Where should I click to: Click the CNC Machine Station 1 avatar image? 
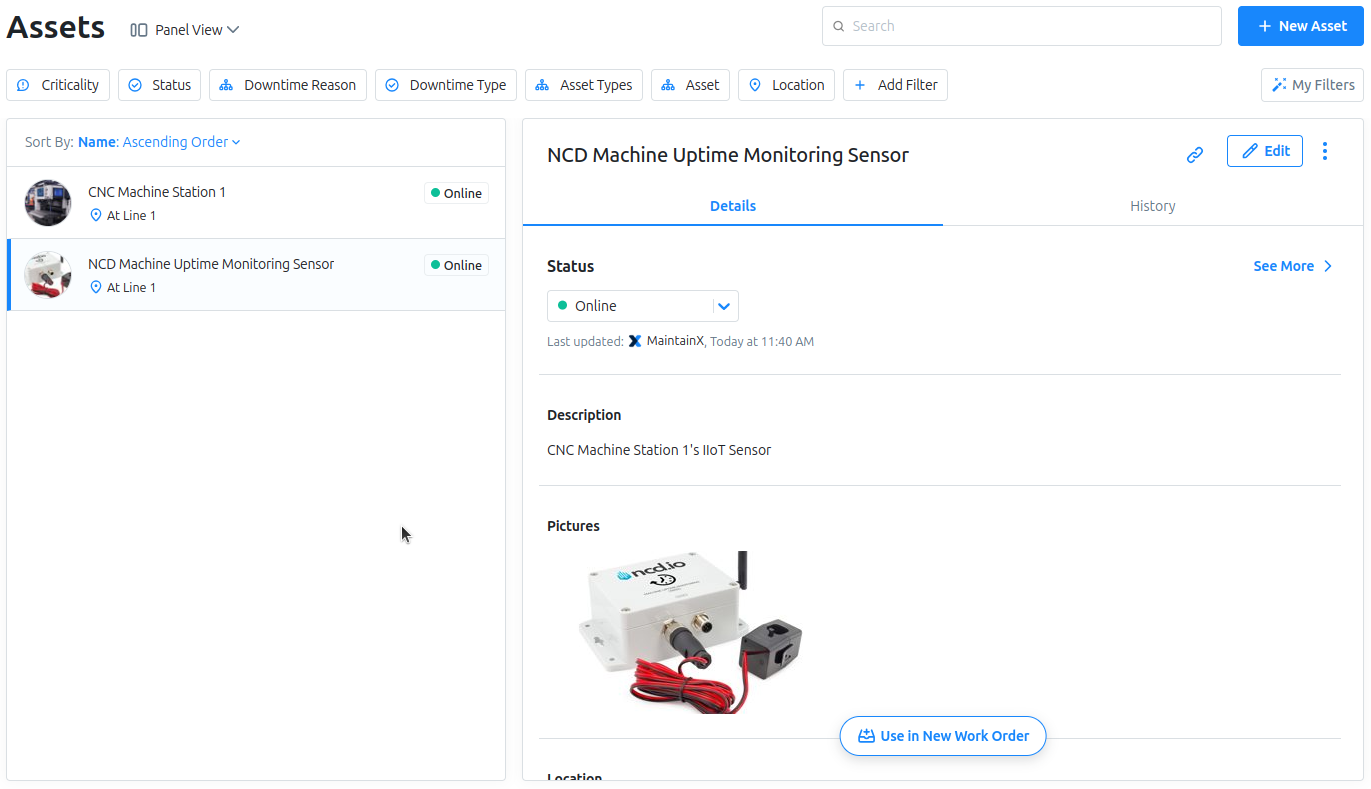pos(48,203)
